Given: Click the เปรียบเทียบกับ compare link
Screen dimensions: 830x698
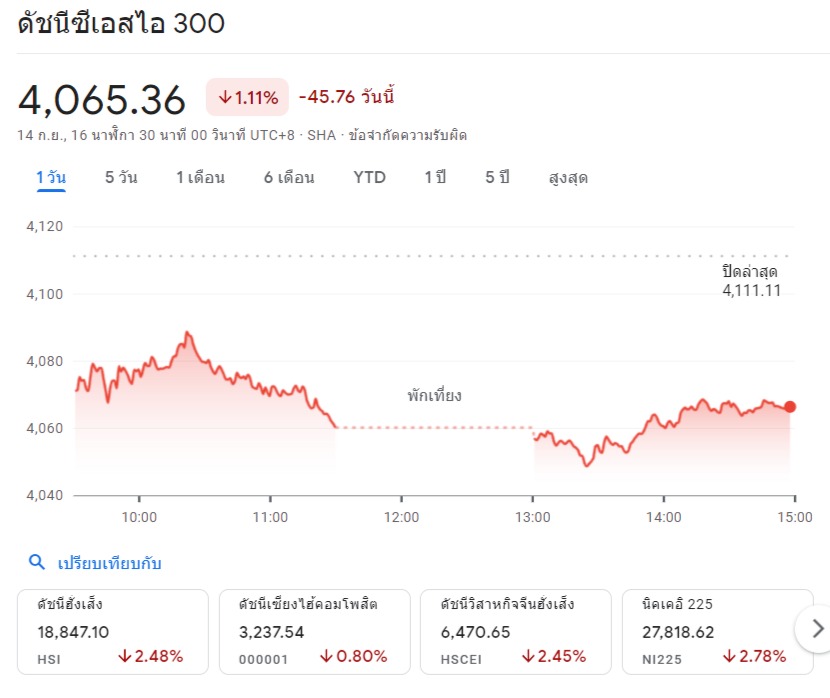Looking at the screenshot, I should click(109, 563).
